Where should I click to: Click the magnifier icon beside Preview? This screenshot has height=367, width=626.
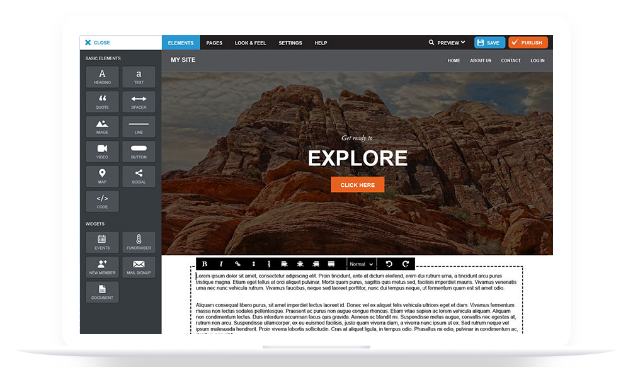coord(431,42)
